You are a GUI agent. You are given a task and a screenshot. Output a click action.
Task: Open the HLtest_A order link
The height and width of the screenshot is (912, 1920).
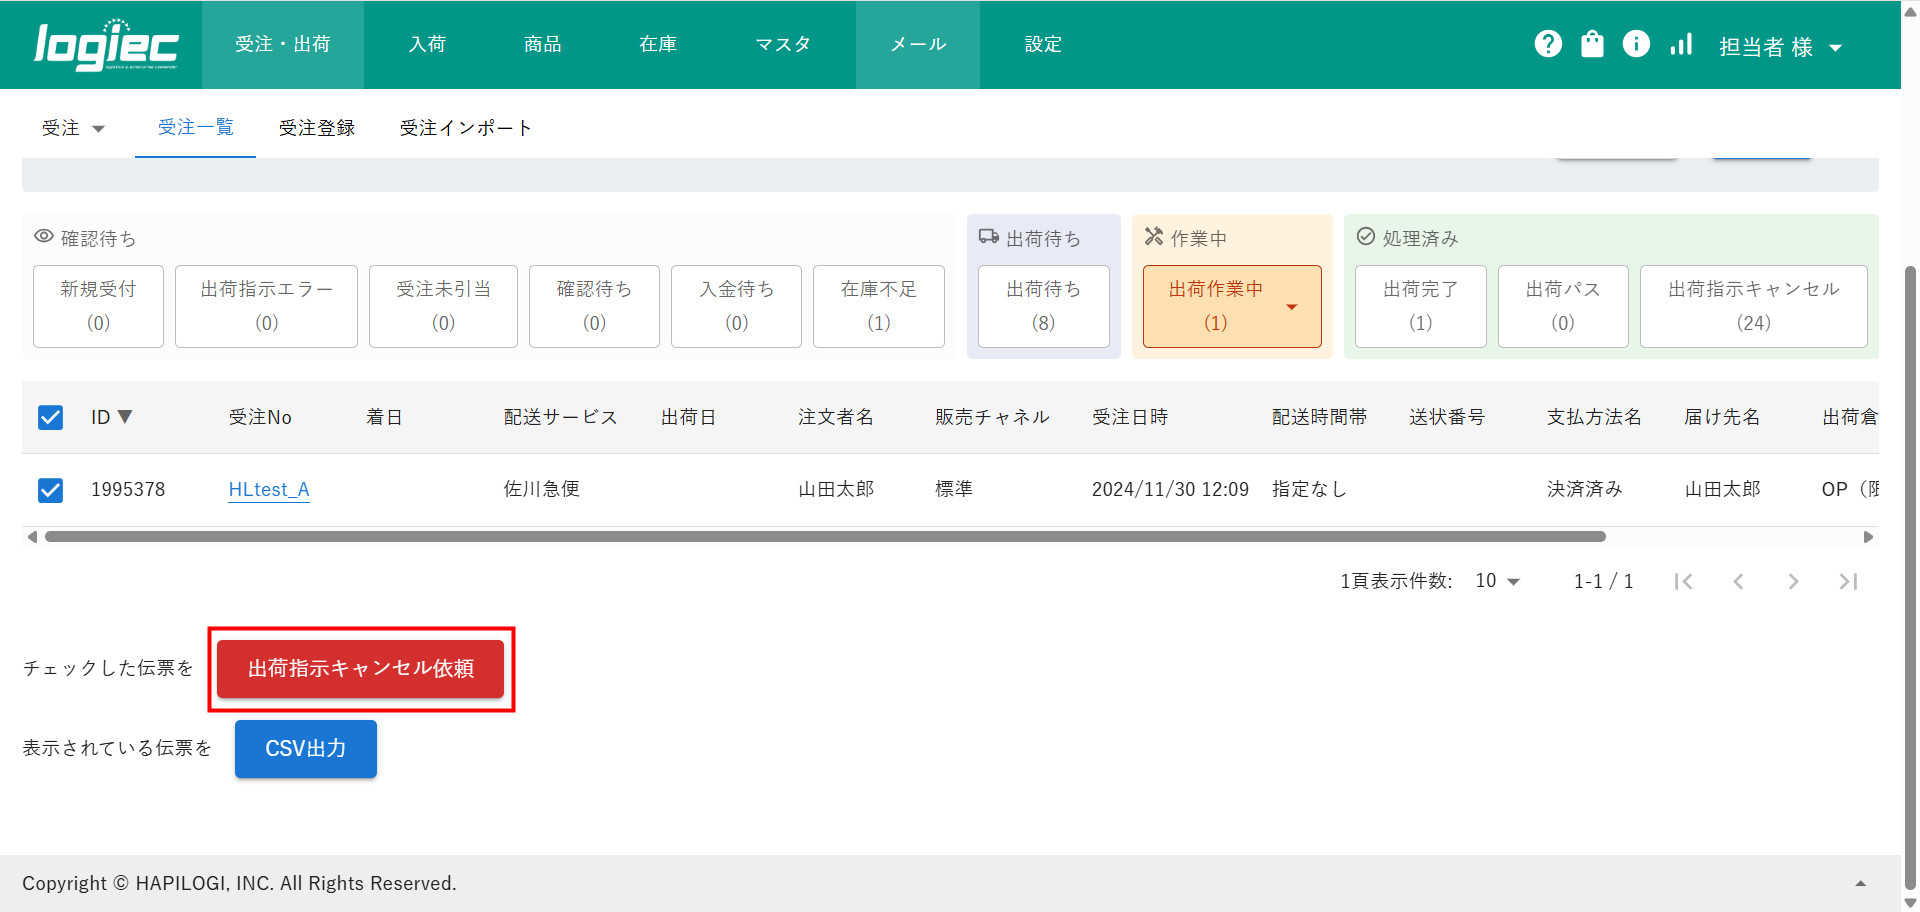pos(268,490)
